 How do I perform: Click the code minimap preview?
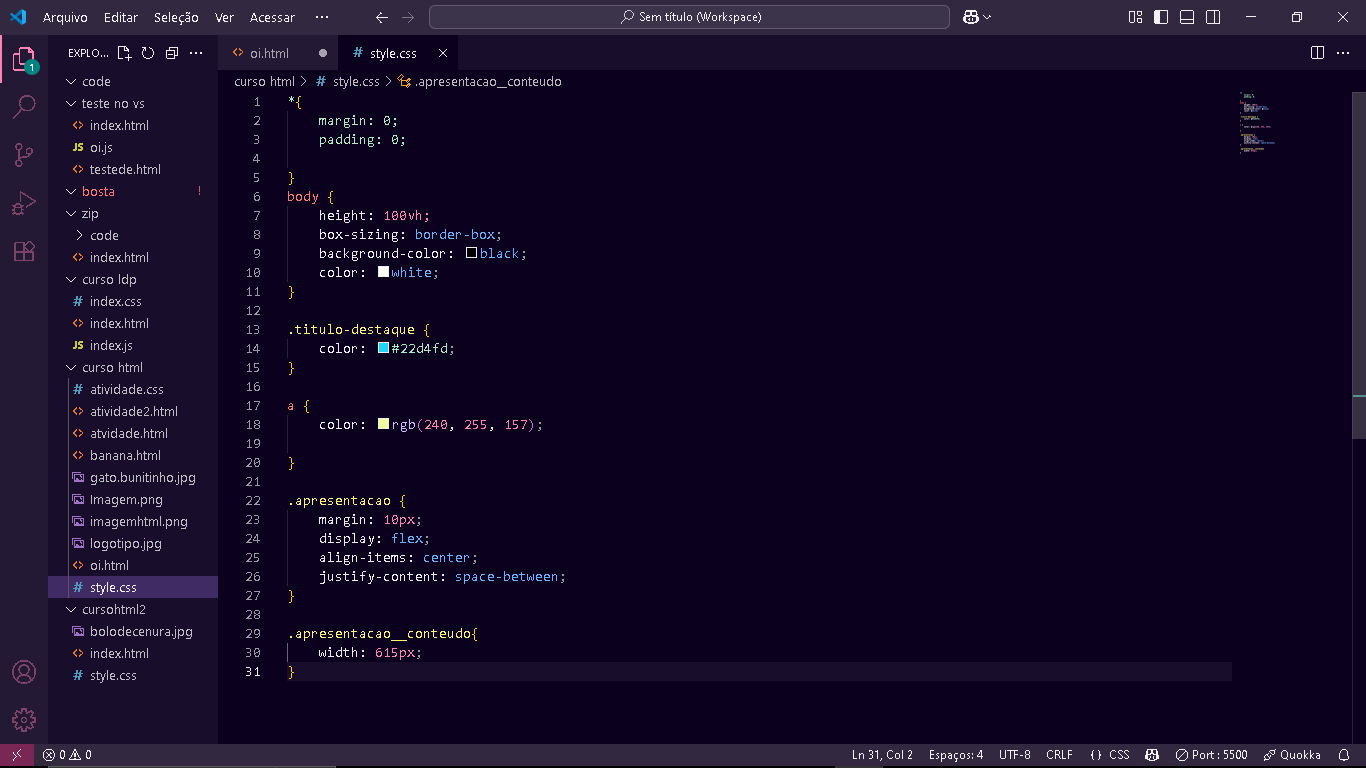click(1259, 122)
